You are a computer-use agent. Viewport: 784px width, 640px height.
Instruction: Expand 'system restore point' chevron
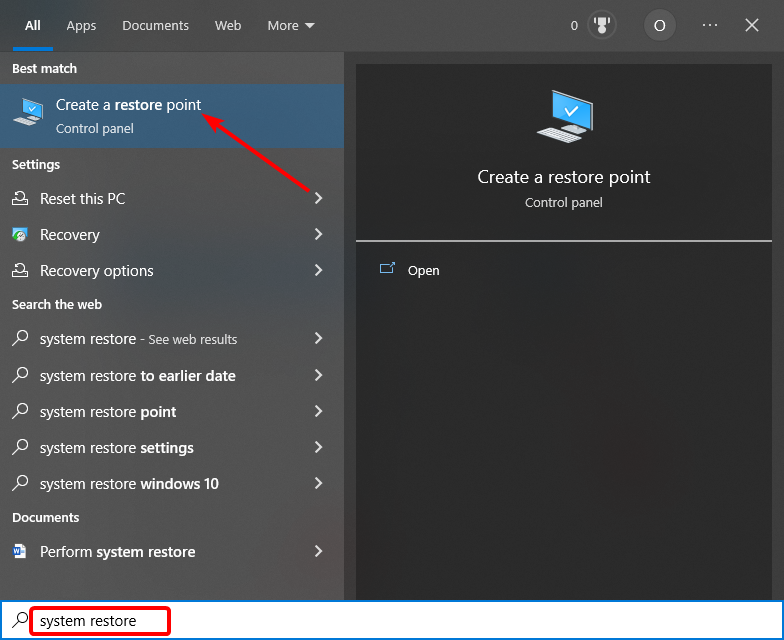[318, 411]
